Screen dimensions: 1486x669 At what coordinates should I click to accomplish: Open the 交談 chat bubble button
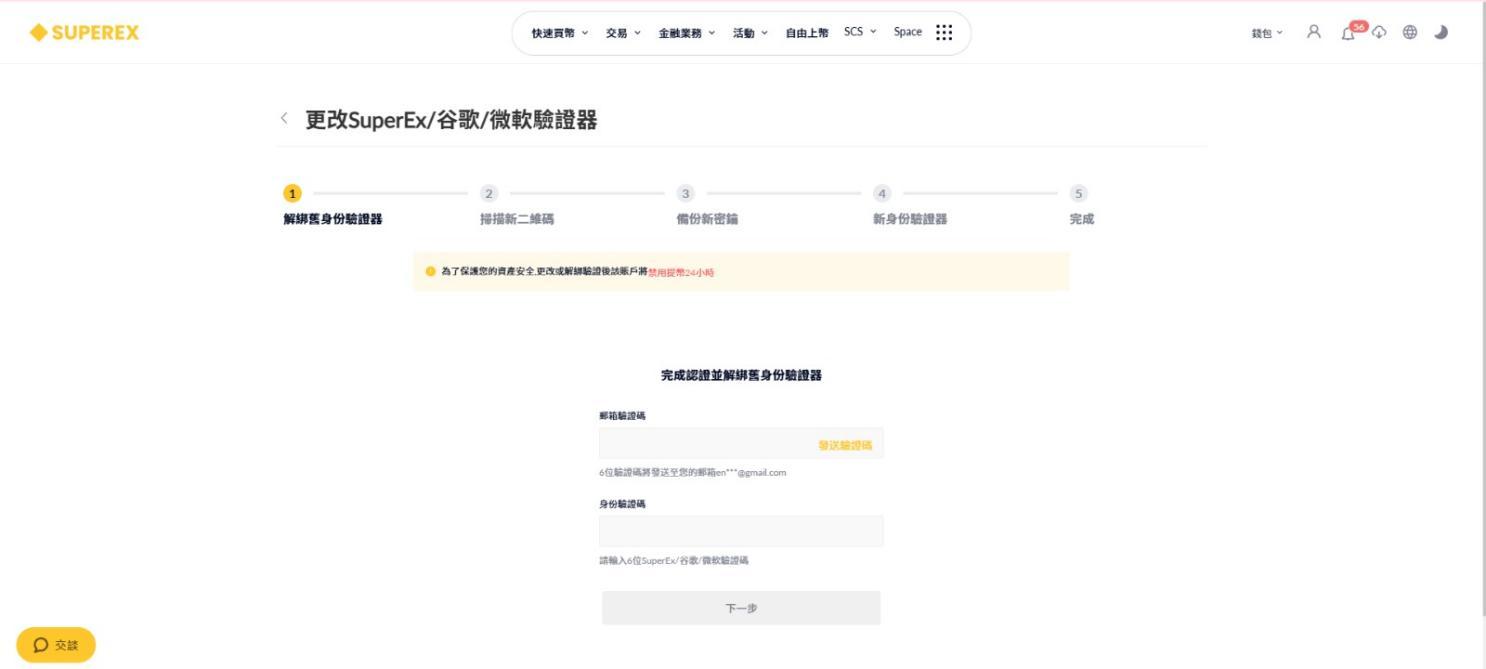(x=56, y=645)
